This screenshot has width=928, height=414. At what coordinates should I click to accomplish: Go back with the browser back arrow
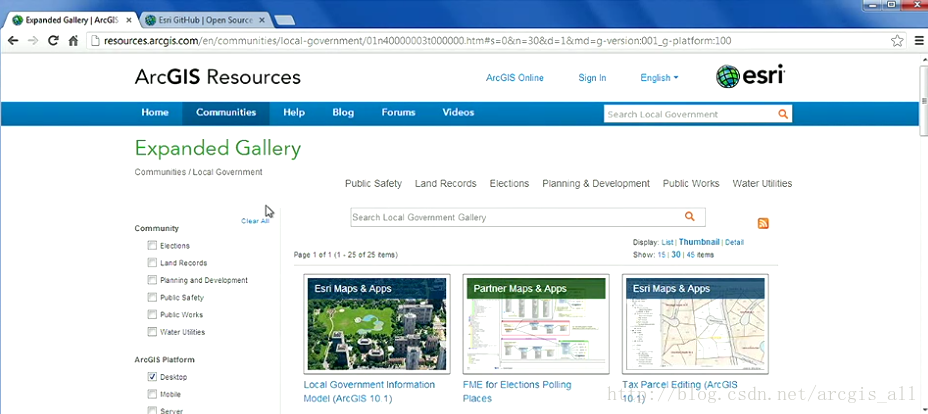point(13,41)
